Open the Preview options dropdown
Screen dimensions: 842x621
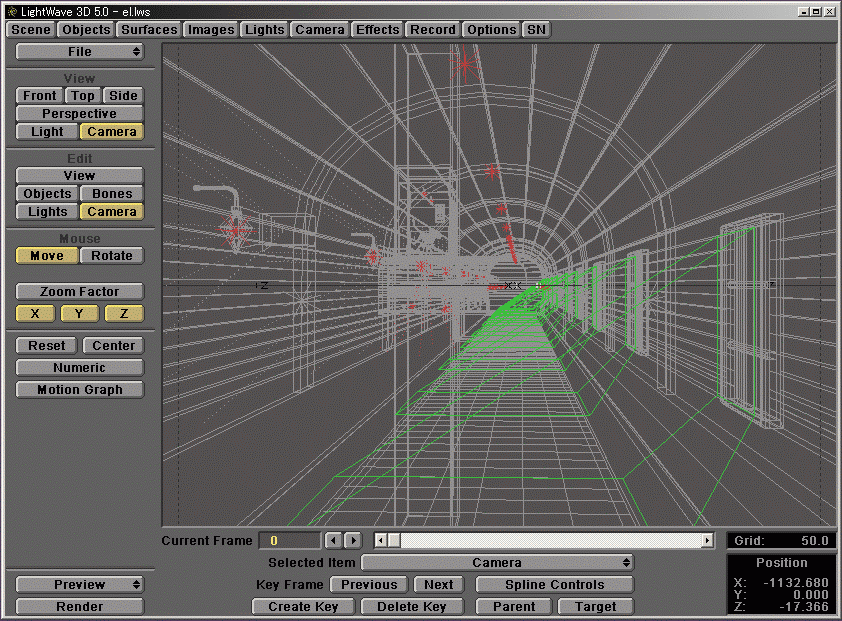[x=79, y=584]
